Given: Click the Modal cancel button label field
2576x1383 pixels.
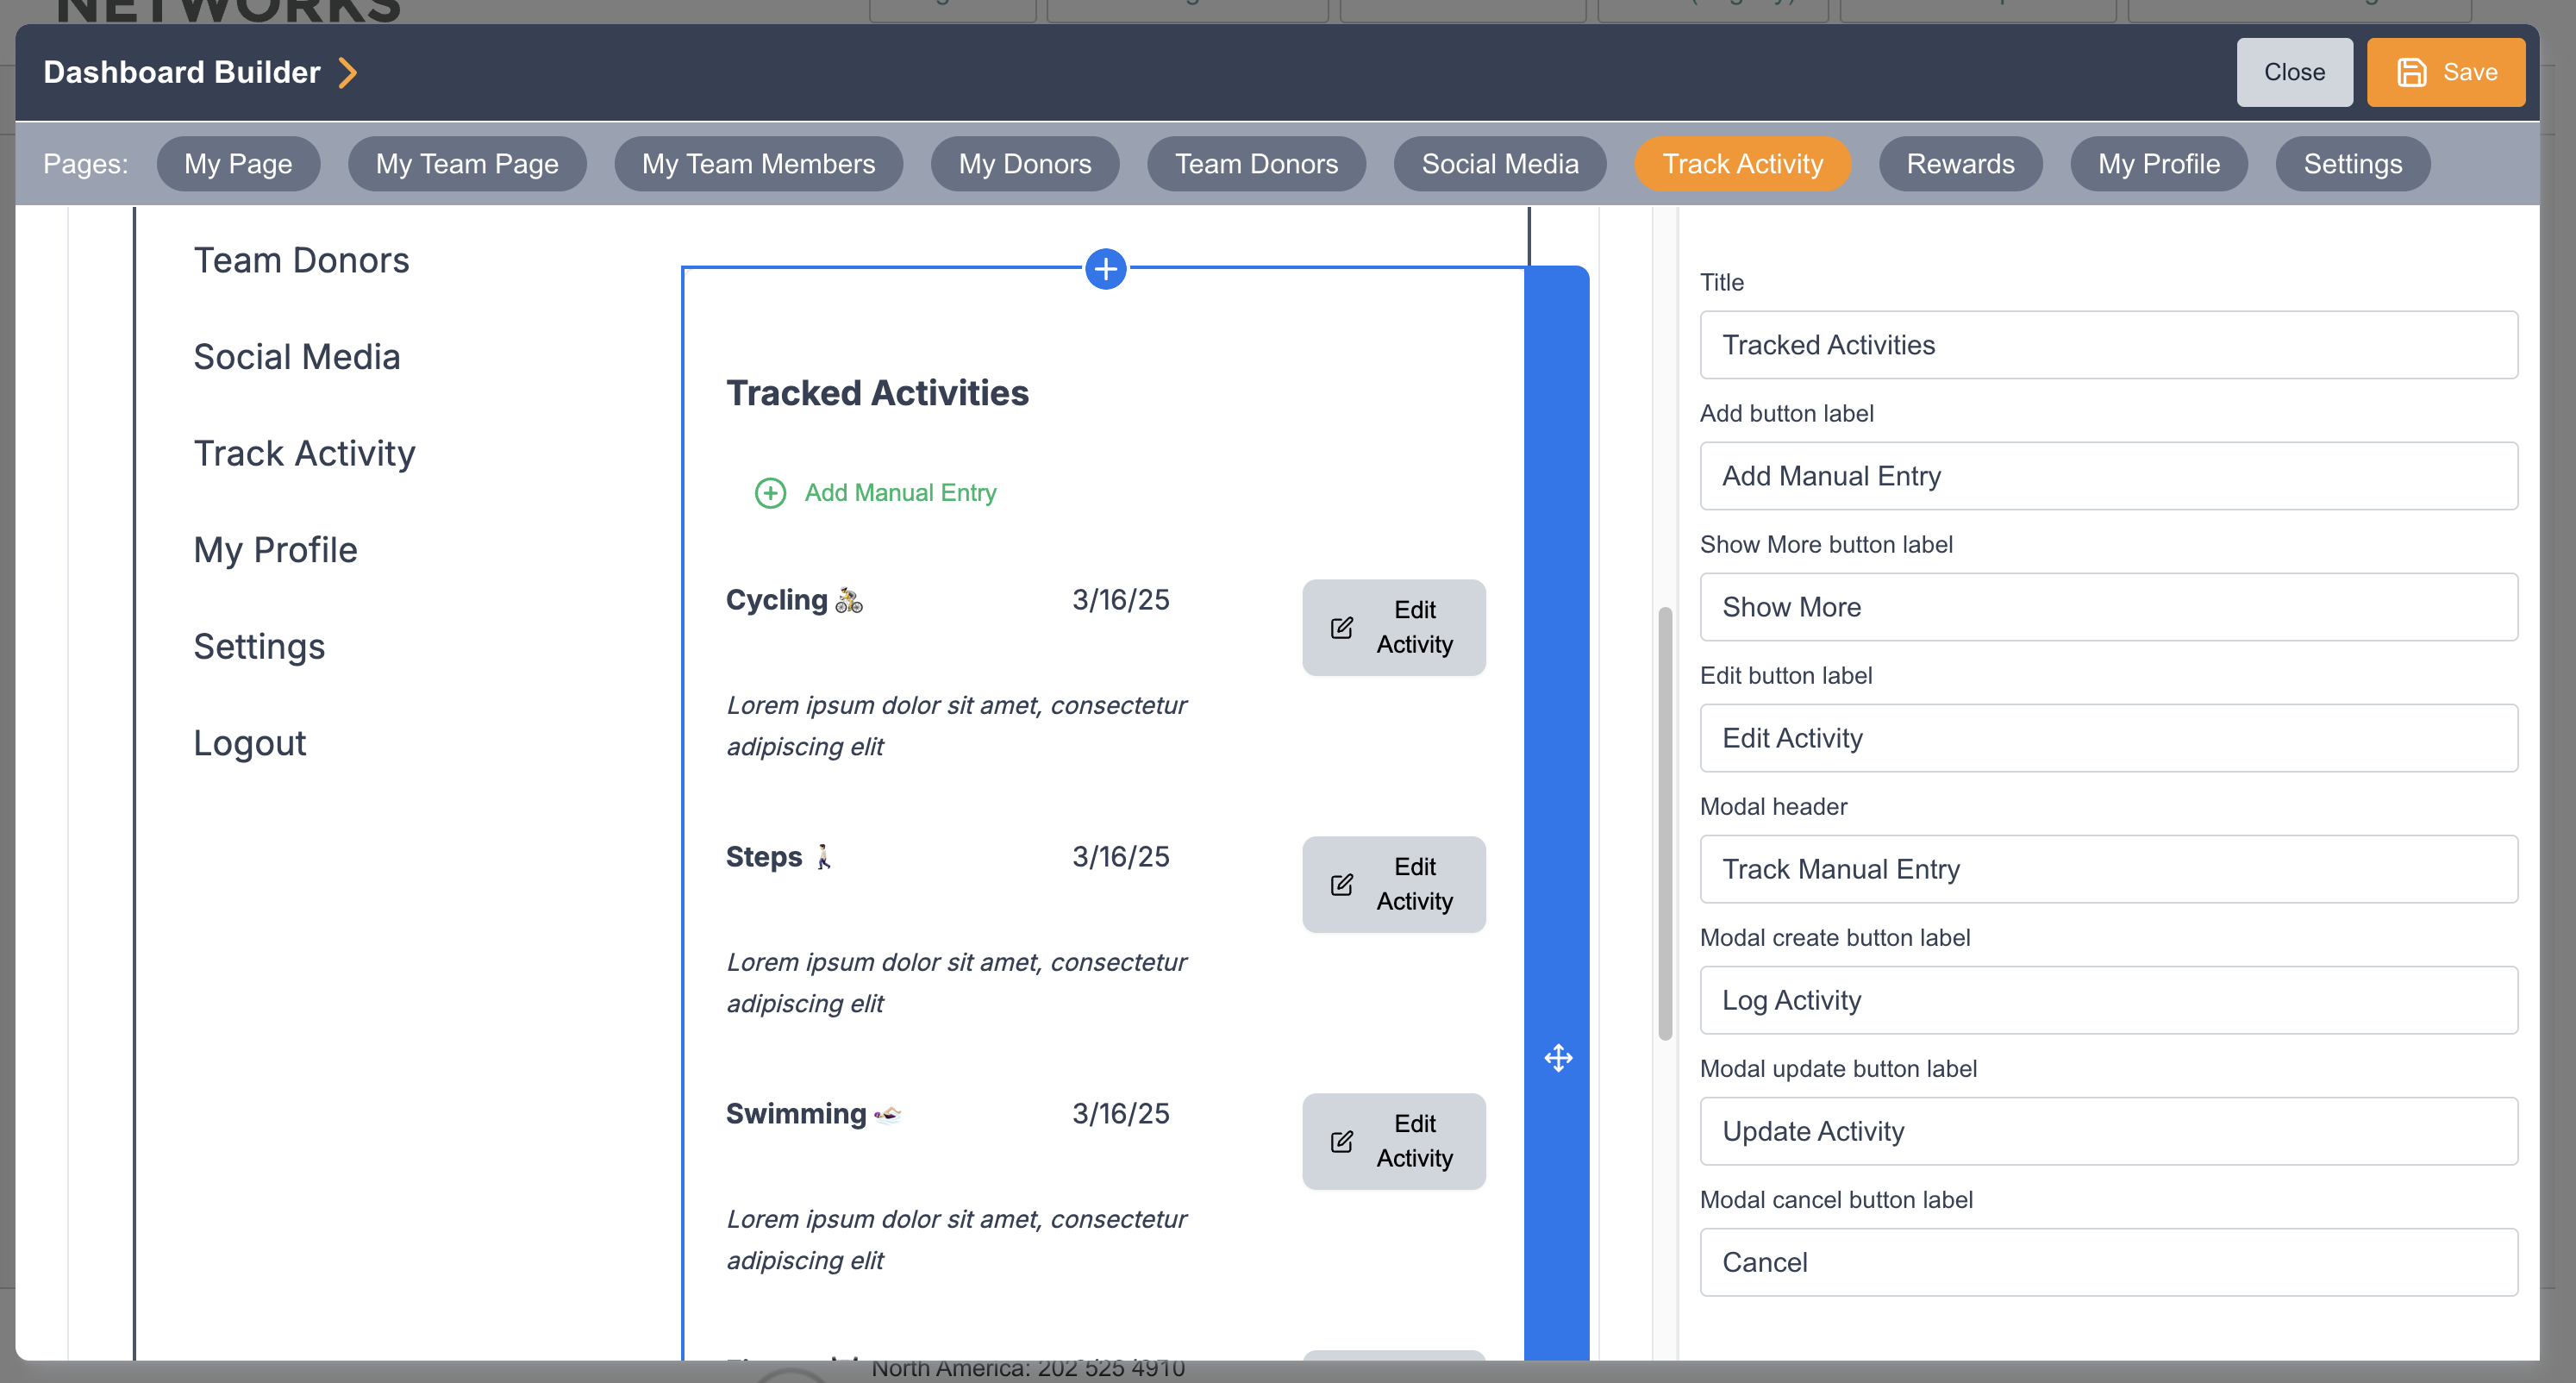Looking at the screenshot, I should (2108, 1262).
